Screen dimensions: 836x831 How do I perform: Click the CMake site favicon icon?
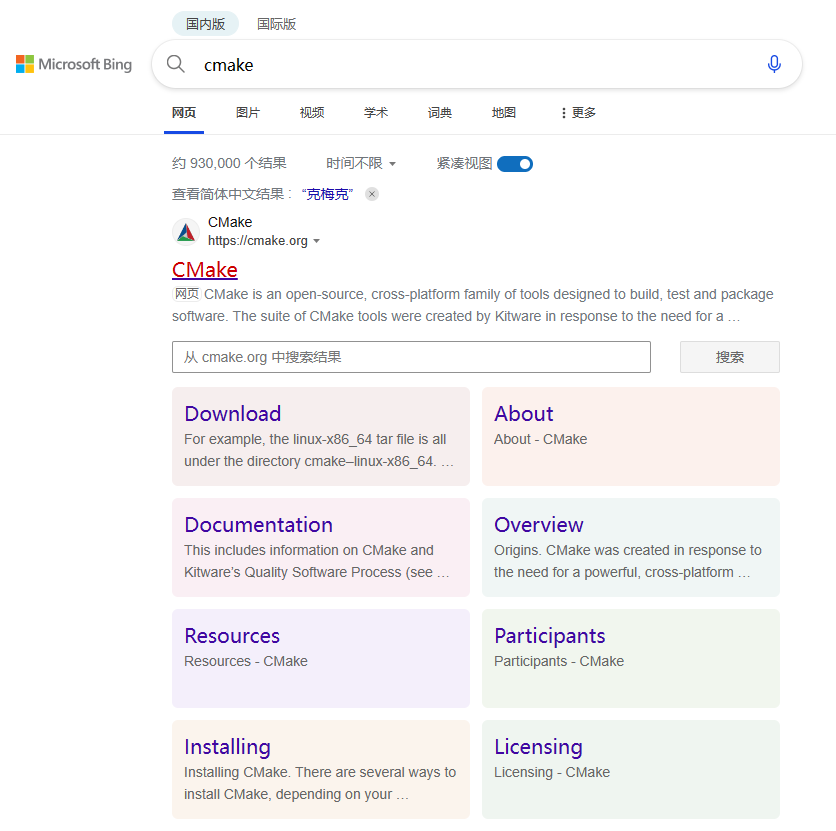tap(186, 231)
